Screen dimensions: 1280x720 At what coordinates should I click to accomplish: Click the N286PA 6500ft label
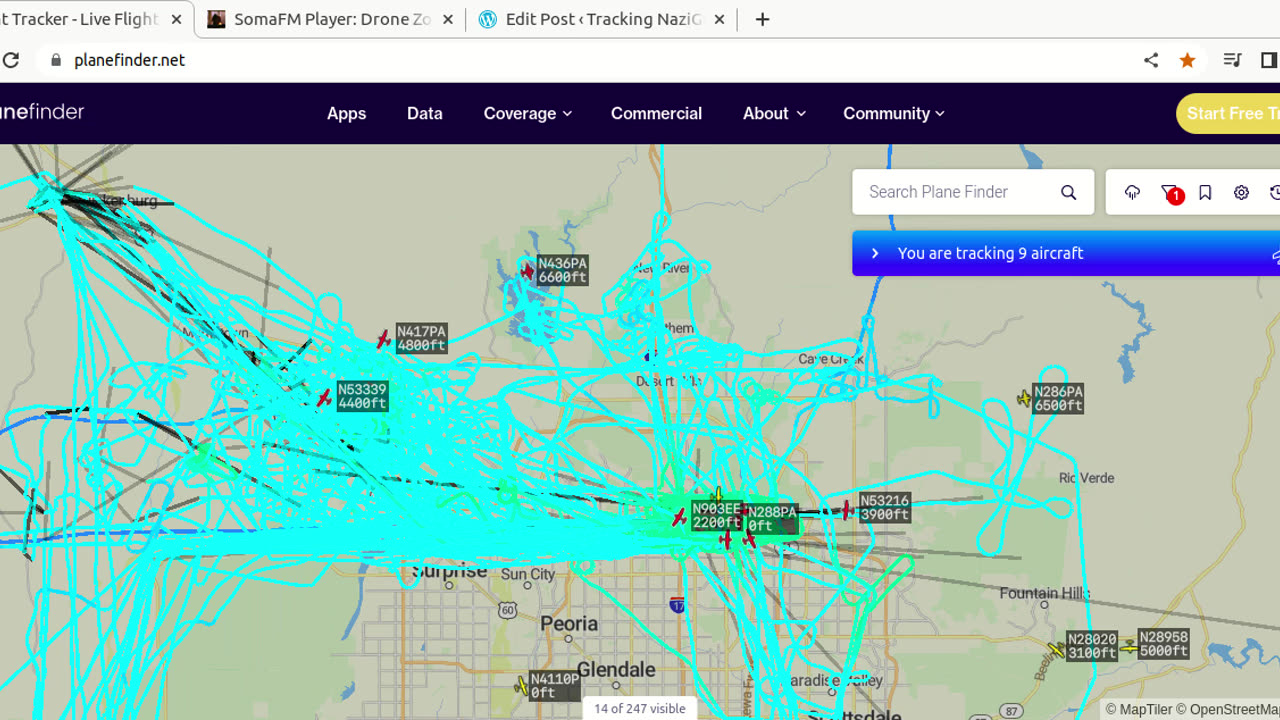click(1058, 399)
